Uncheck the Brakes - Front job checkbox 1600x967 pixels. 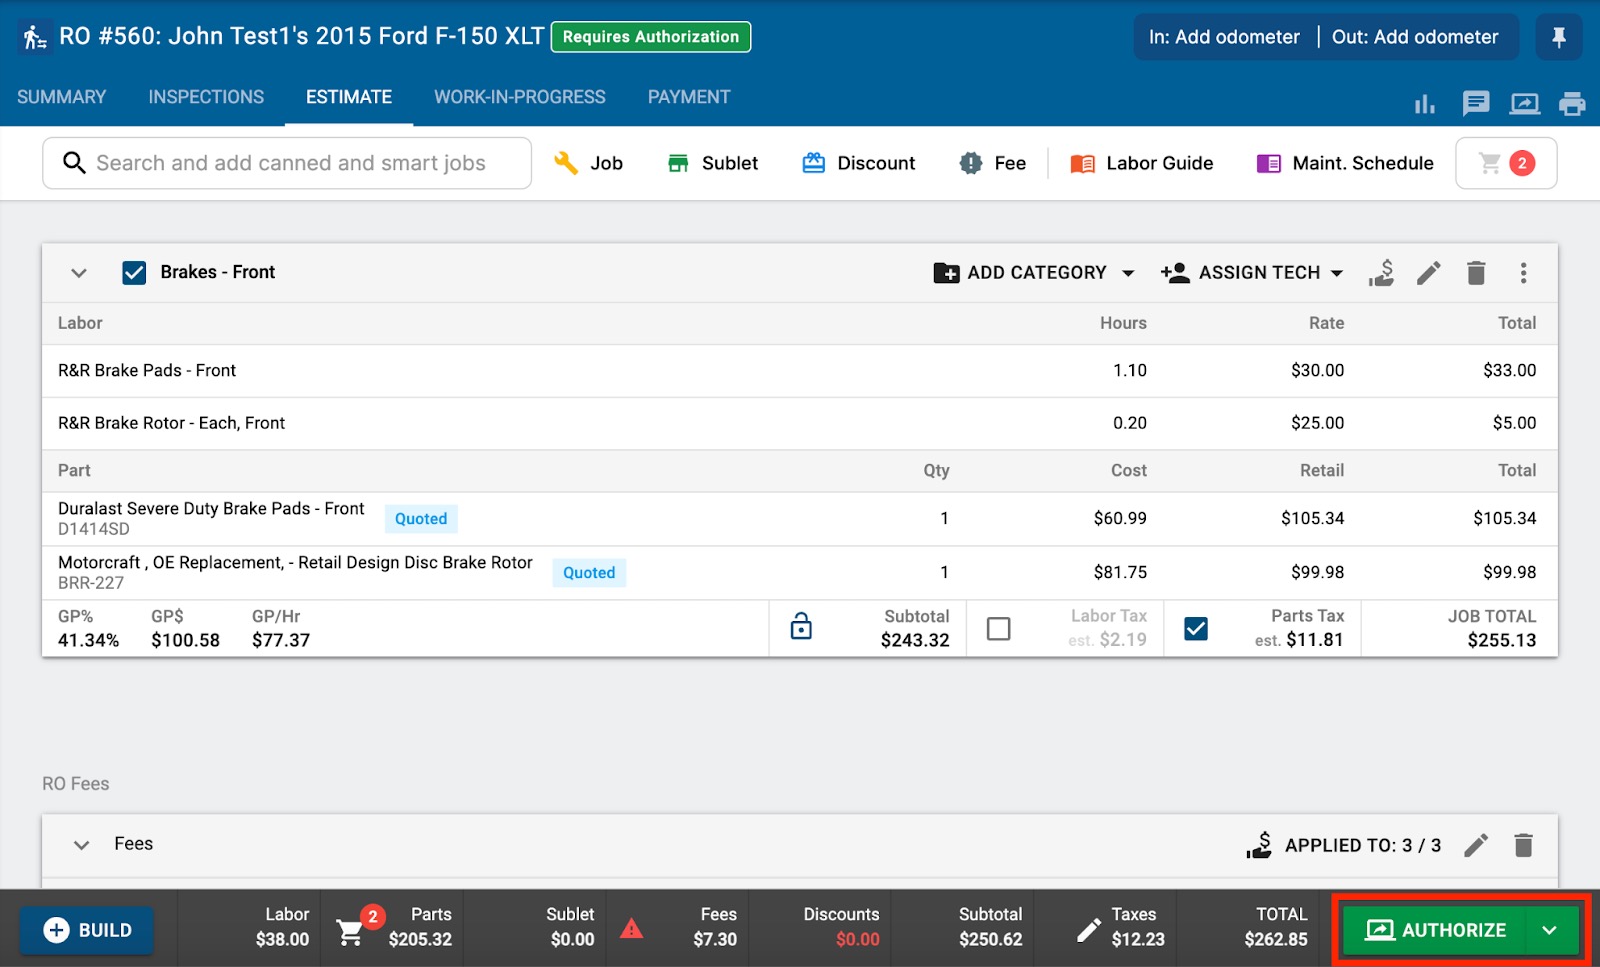click(134, 272)
